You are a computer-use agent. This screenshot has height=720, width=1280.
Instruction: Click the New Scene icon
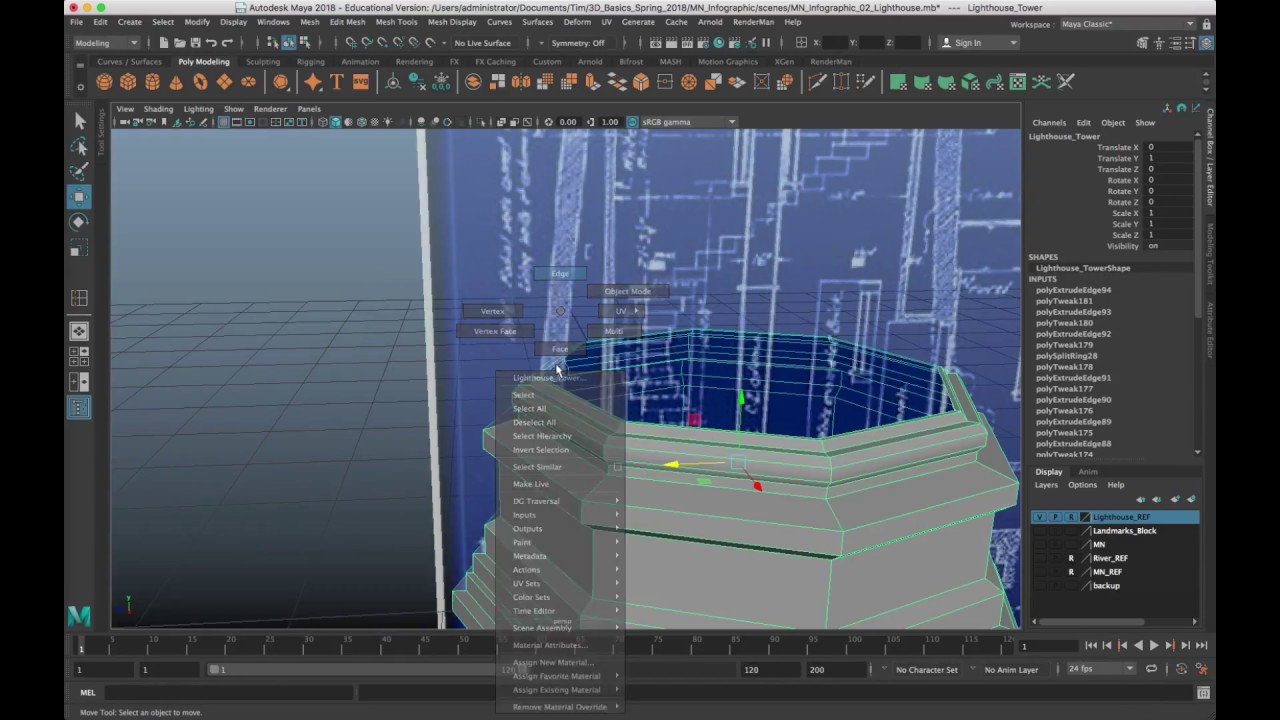pyautogui.click(x=164, y=43)
